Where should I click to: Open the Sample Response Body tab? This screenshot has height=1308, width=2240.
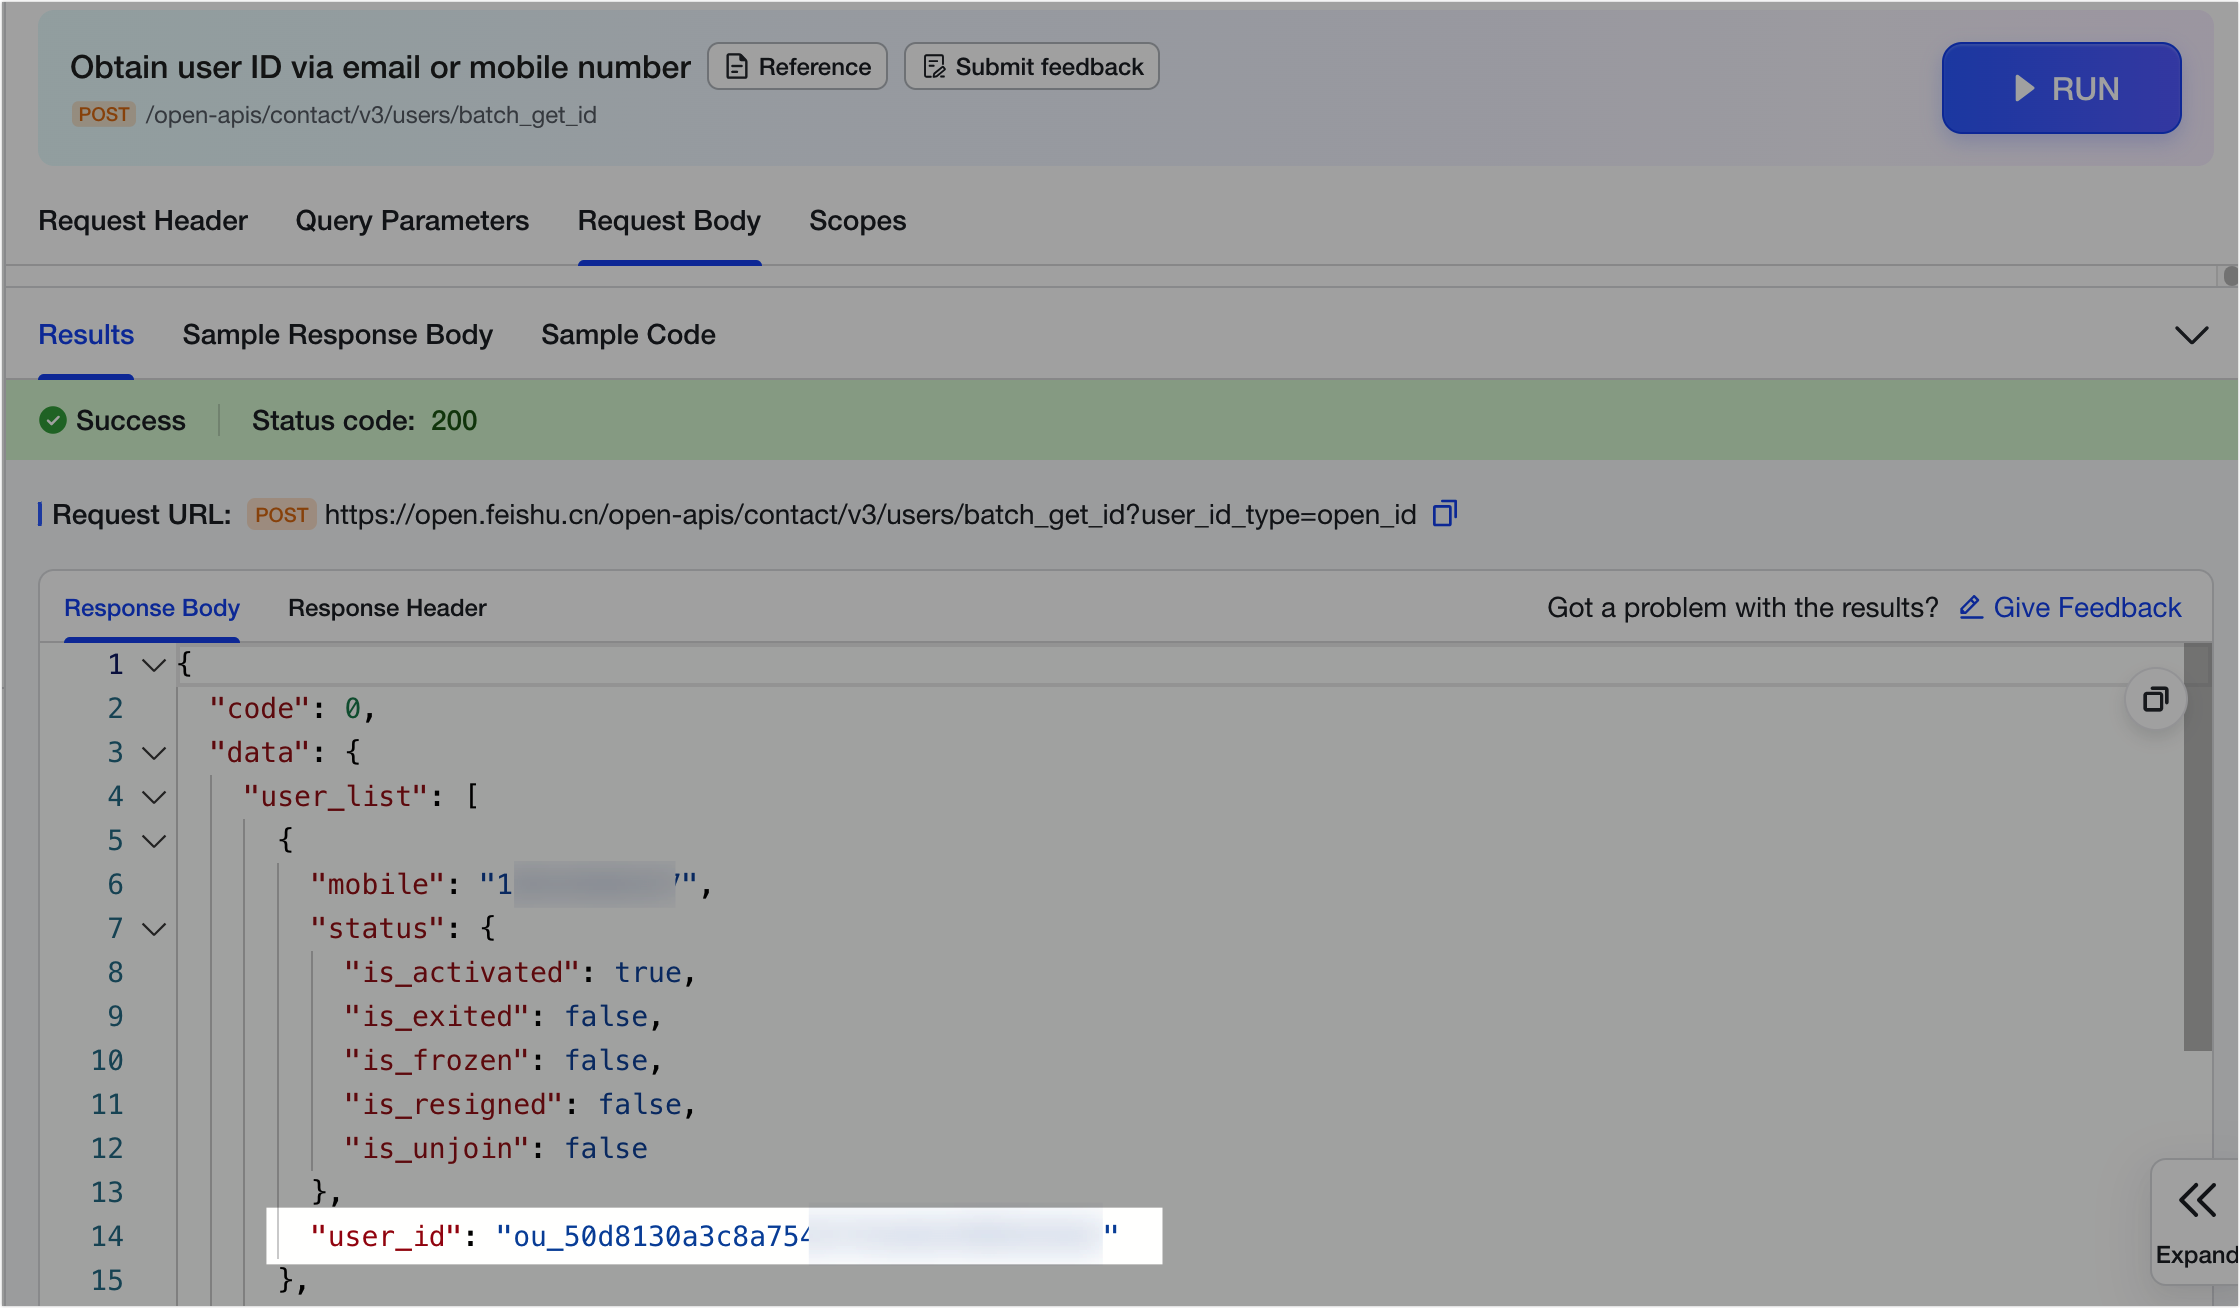click(x=337, y=335)
